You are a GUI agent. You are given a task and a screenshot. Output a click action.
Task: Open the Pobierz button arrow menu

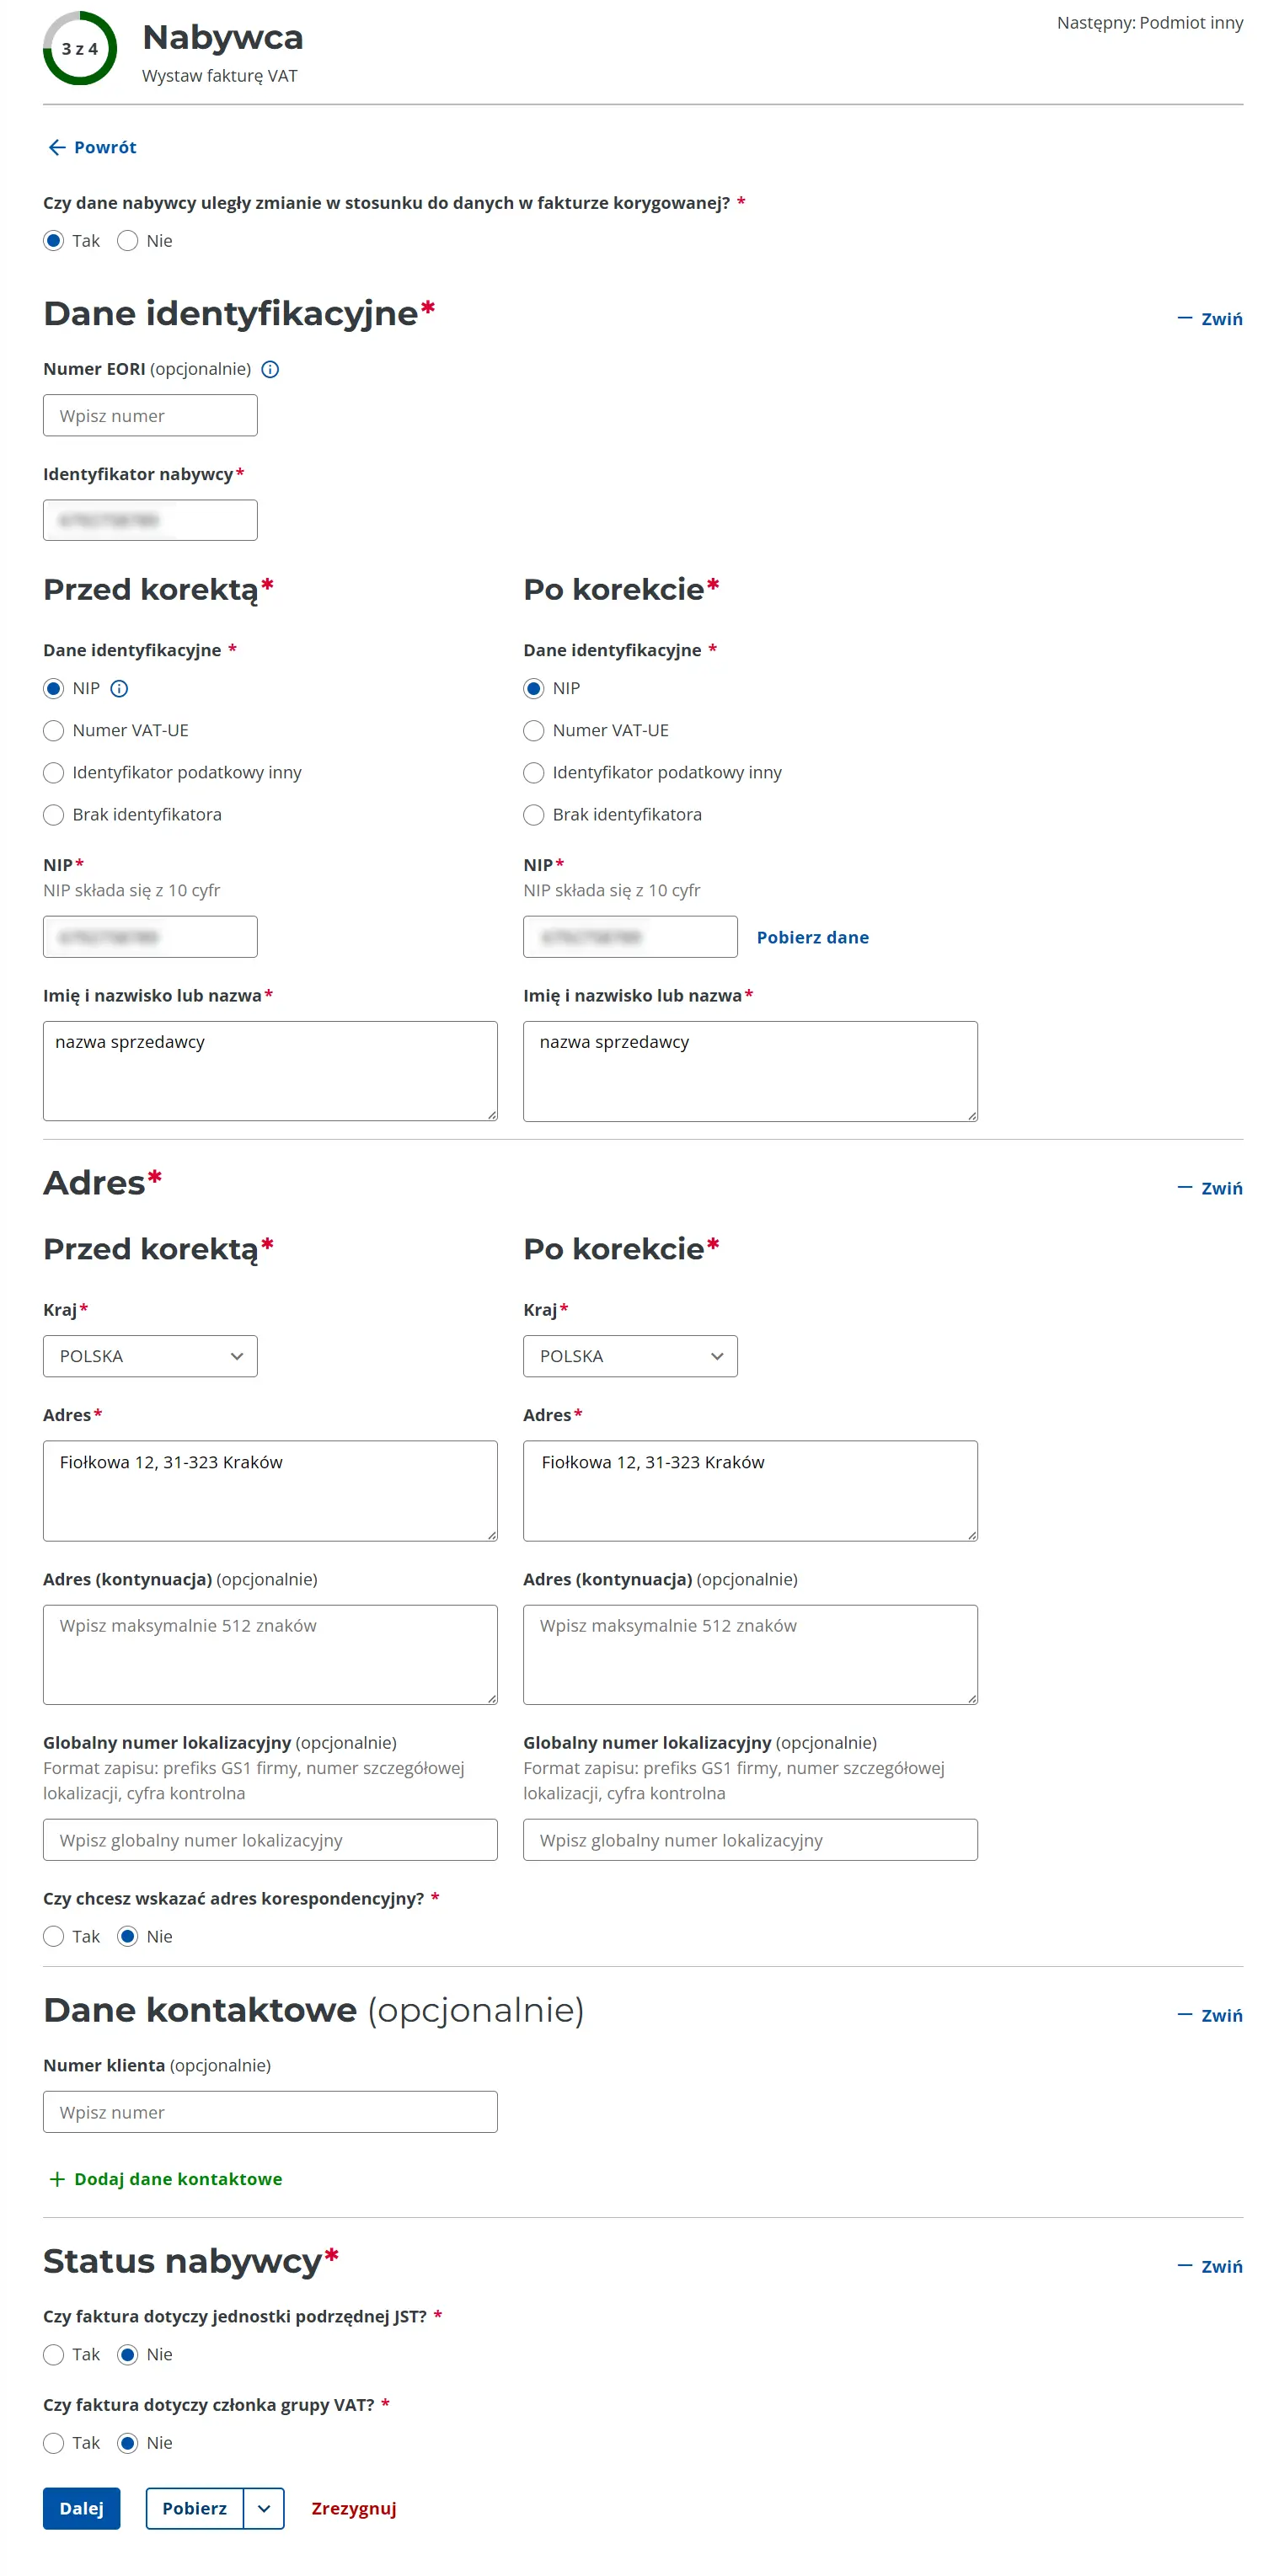pos(264,2507)
